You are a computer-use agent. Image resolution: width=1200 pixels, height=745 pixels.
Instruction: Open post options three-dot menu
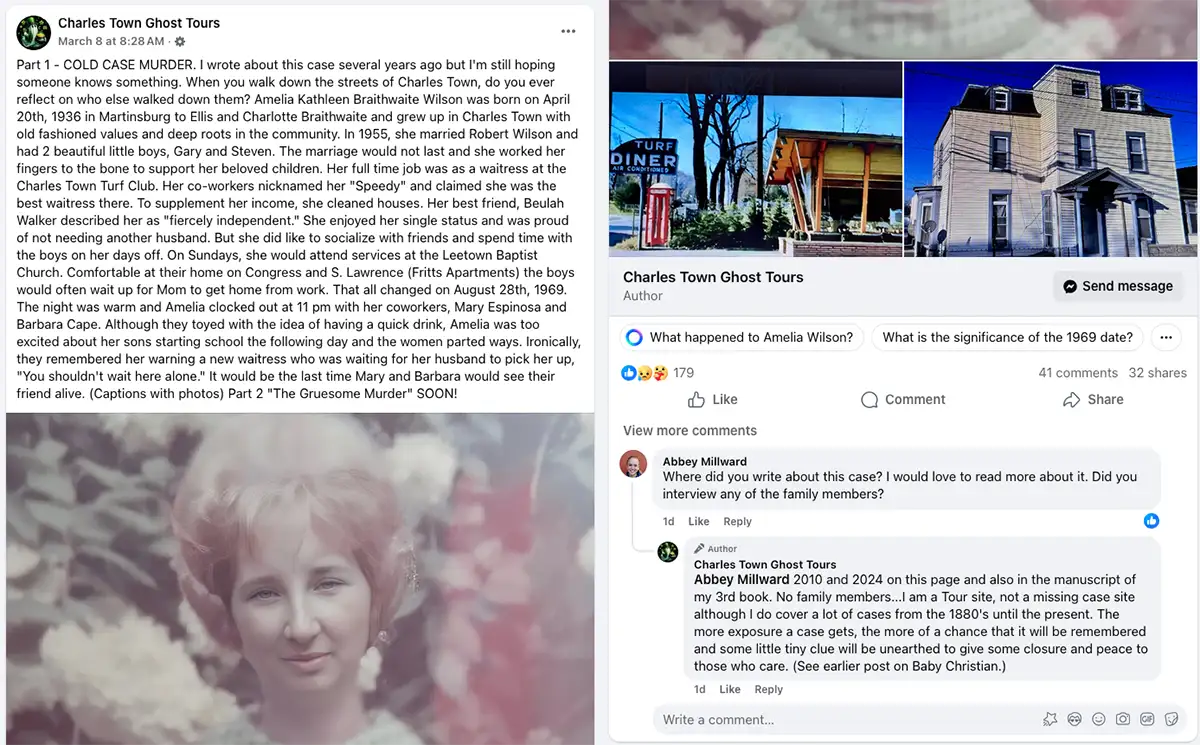tap(568, 32)
